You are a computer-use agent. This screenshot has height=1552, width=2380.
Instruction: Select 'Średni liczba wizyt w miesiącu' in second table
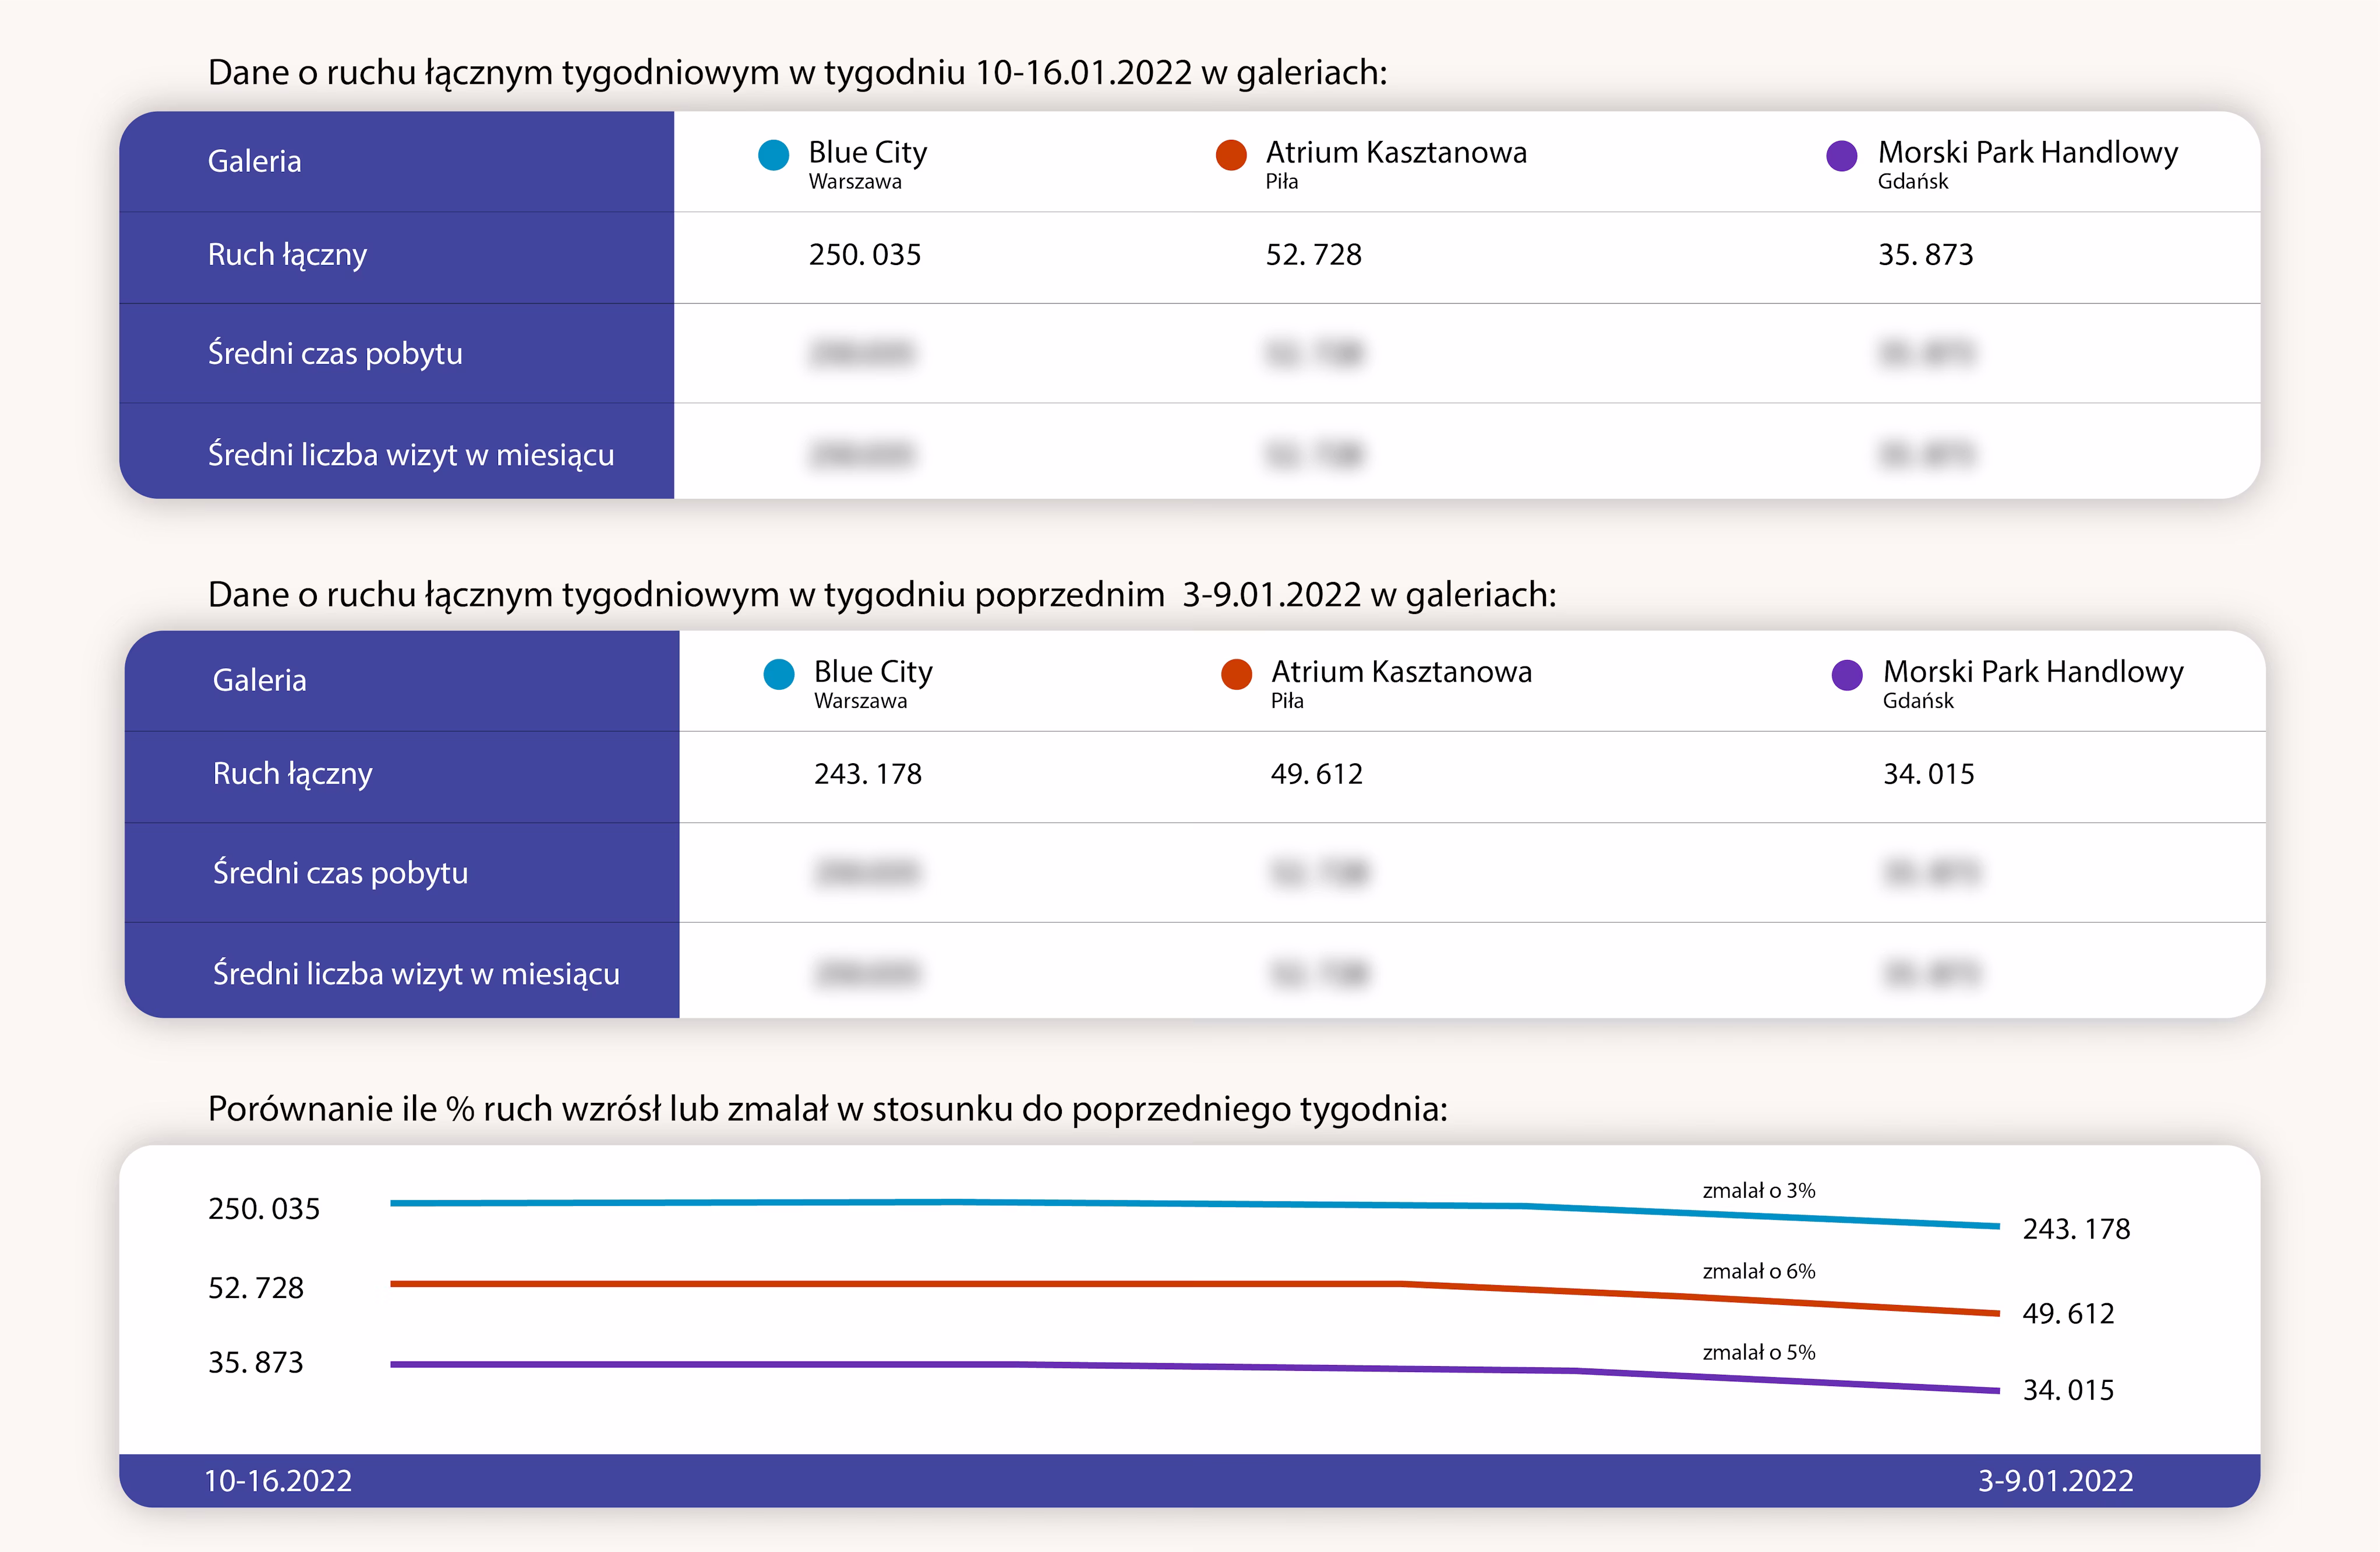point(416,973)
